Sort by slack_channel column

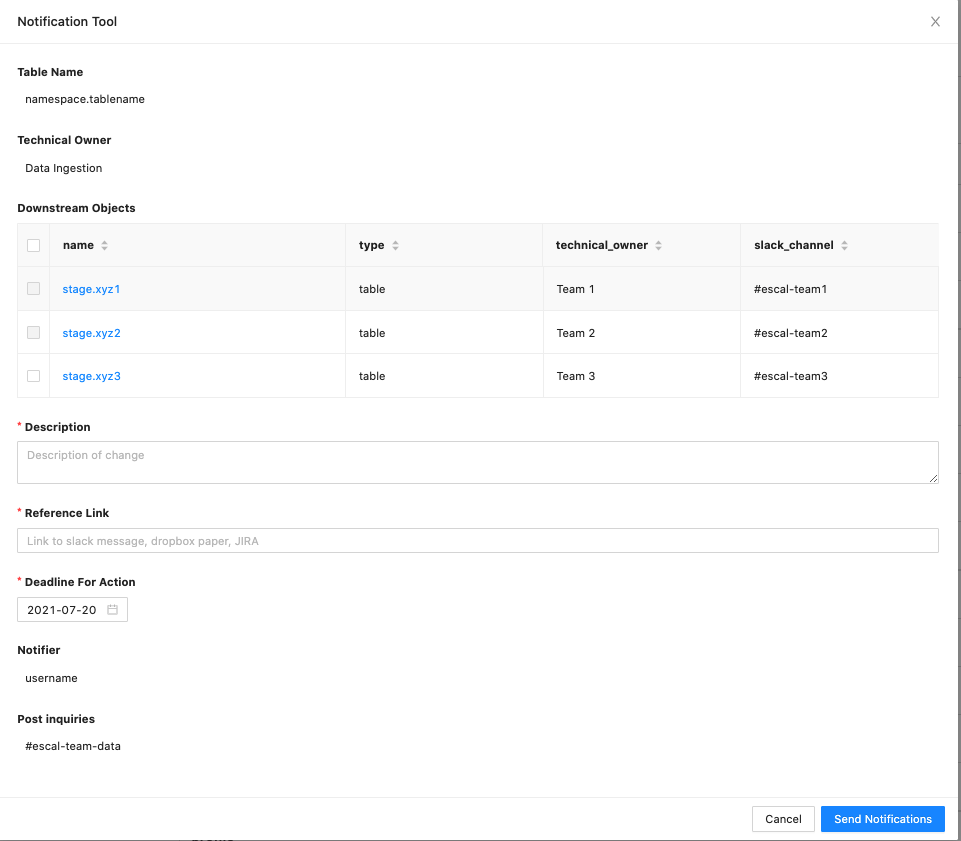tap(844, 246)
